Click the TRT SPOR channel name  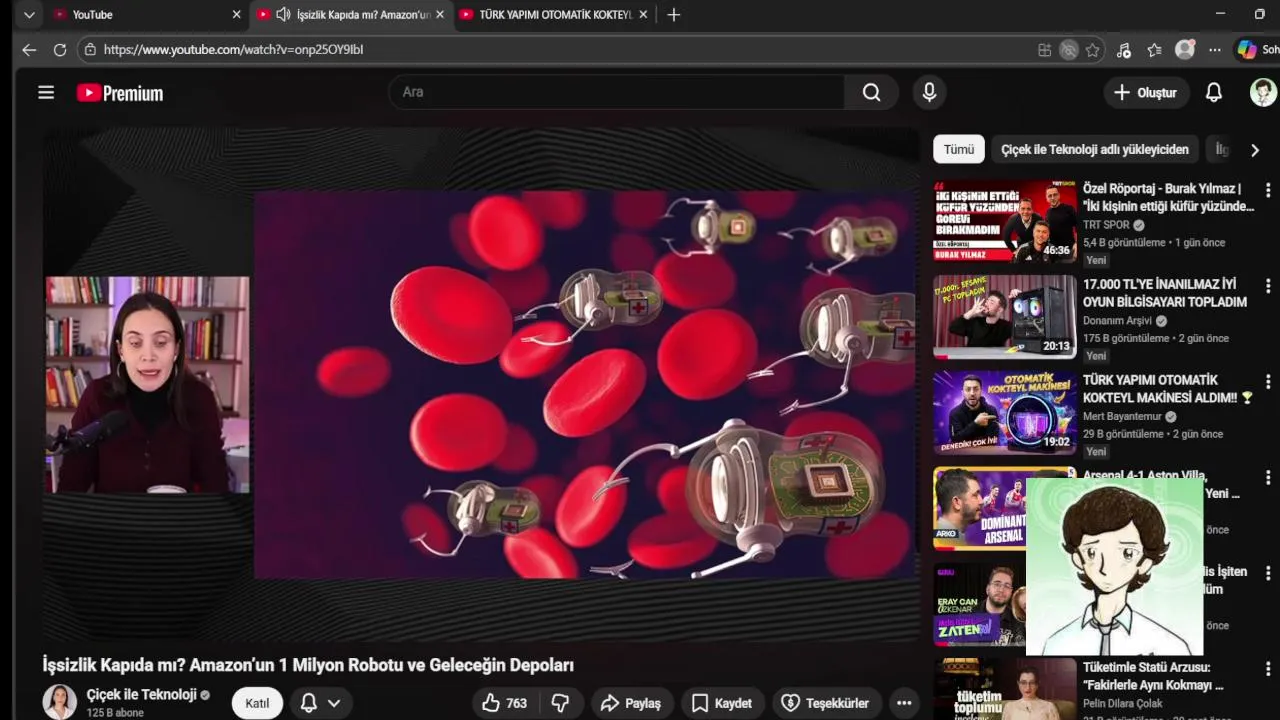click(x=1106, y=225)
